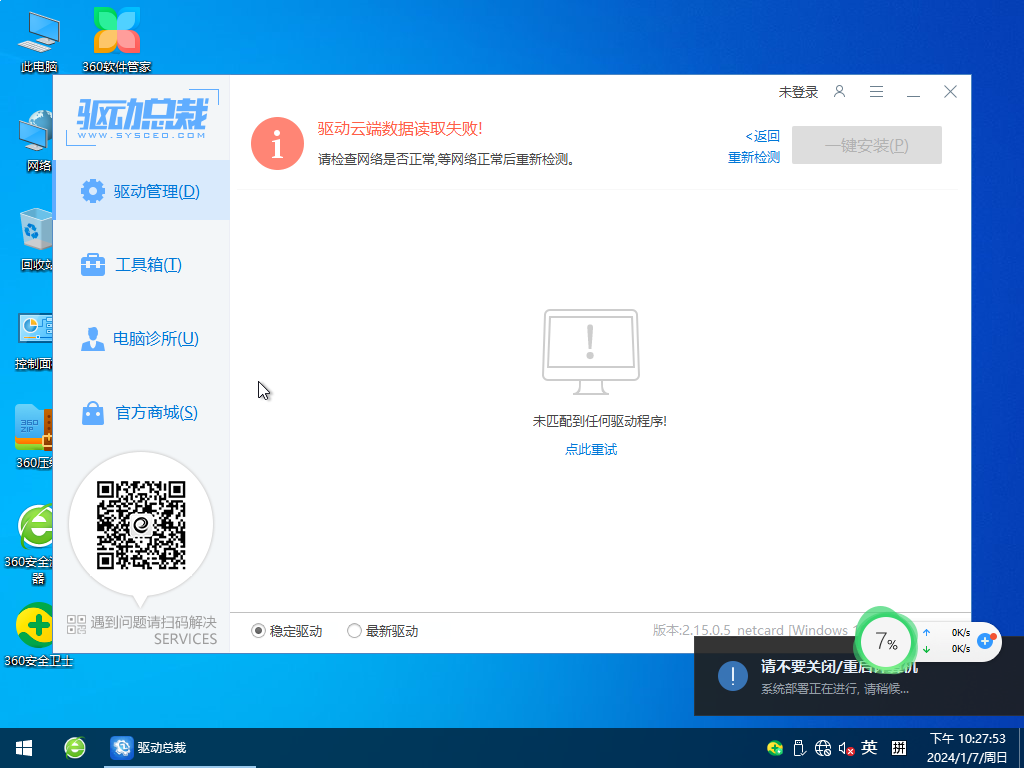Click the 驱动总裁 logo
This screenshot has width=1024, height=768.
(142, 118)
